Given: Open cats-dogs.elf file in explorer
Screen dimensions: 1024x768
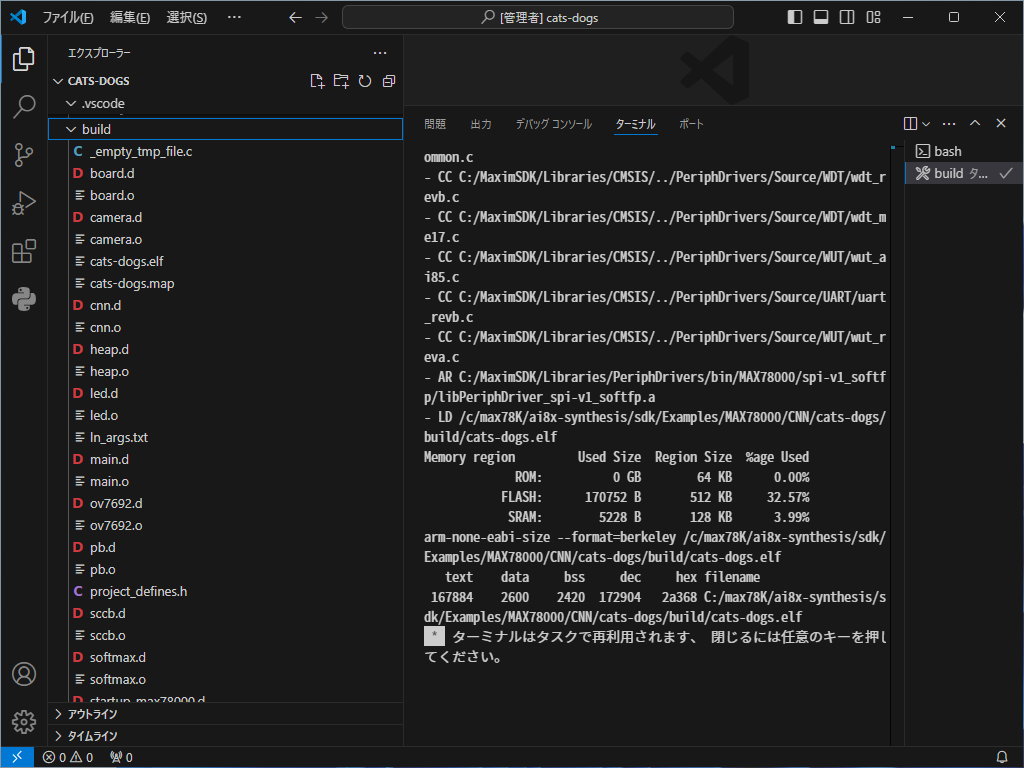Looking at the screenshot, I should point(126,261).
